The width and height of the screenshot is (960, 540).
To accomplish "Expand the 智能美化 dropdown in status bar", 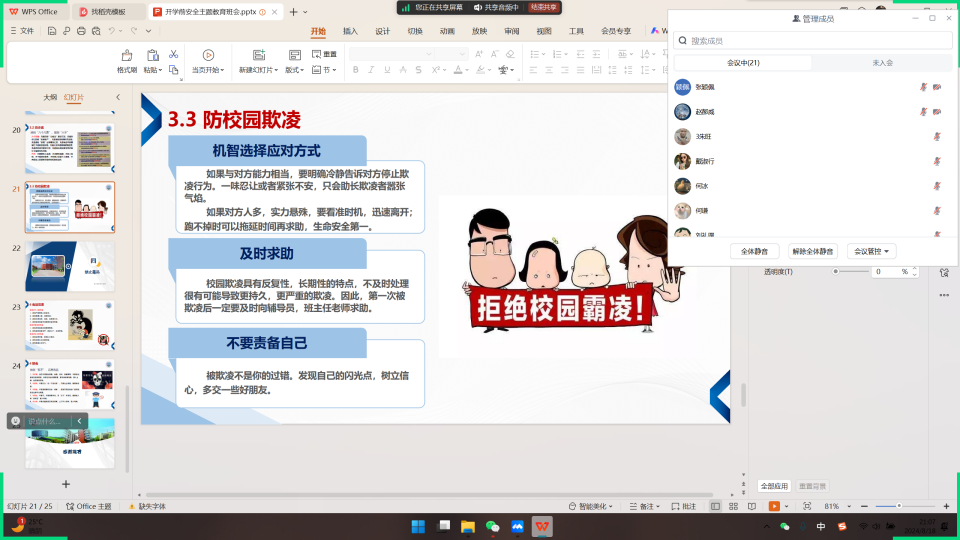I will click(x=591, y=507).
